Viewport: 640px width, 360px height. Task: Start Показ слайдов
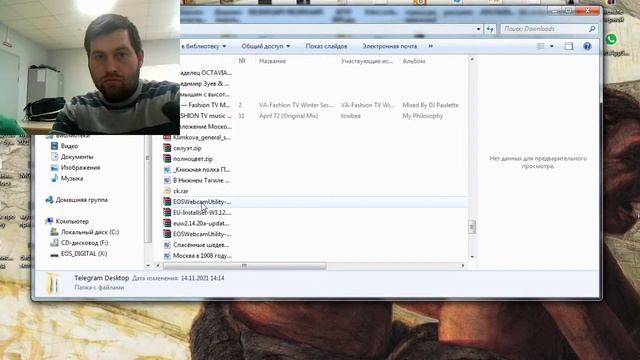326,46
